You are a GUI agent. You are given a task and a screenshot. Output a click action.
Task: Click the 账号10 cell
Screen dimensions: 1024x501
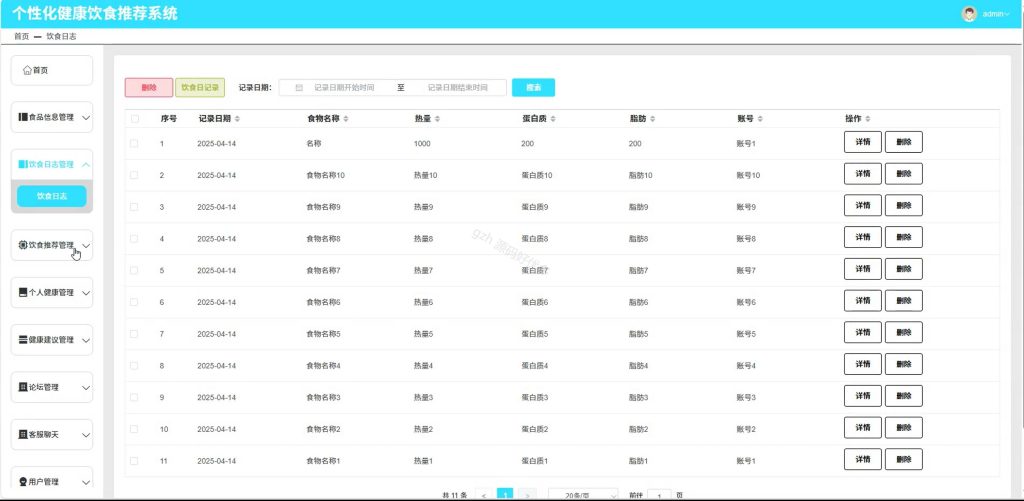748,175
